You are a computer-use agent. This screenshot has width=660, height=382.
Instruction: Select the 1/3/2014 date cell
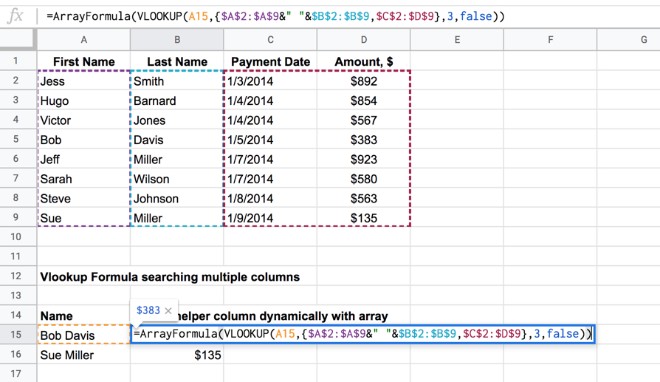270,81
